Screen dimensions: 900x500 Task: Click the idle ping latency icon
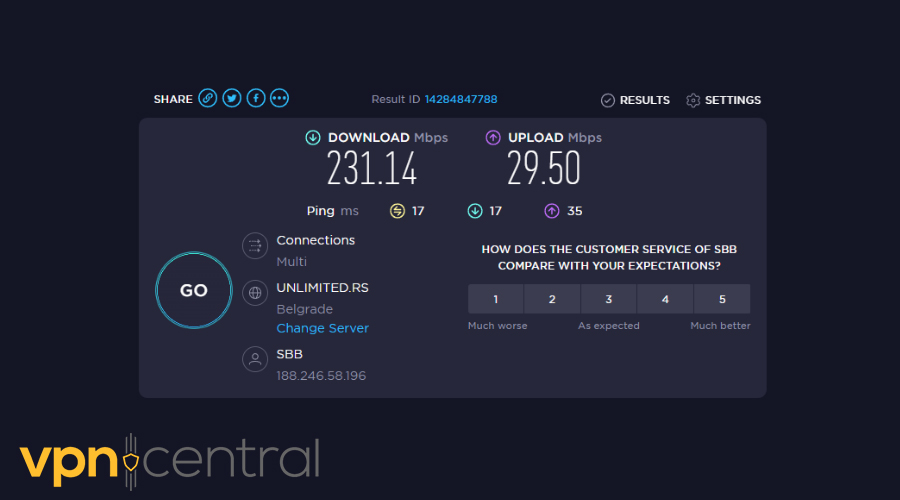click(397, 211)
